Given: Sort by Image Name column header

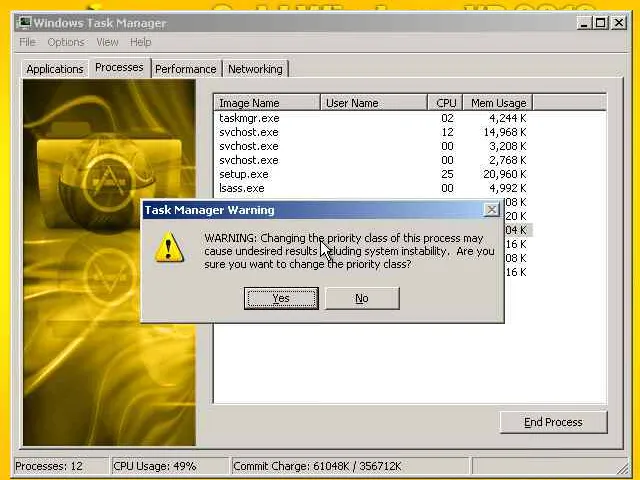Looking at the screenshot, I should [267, 103].
